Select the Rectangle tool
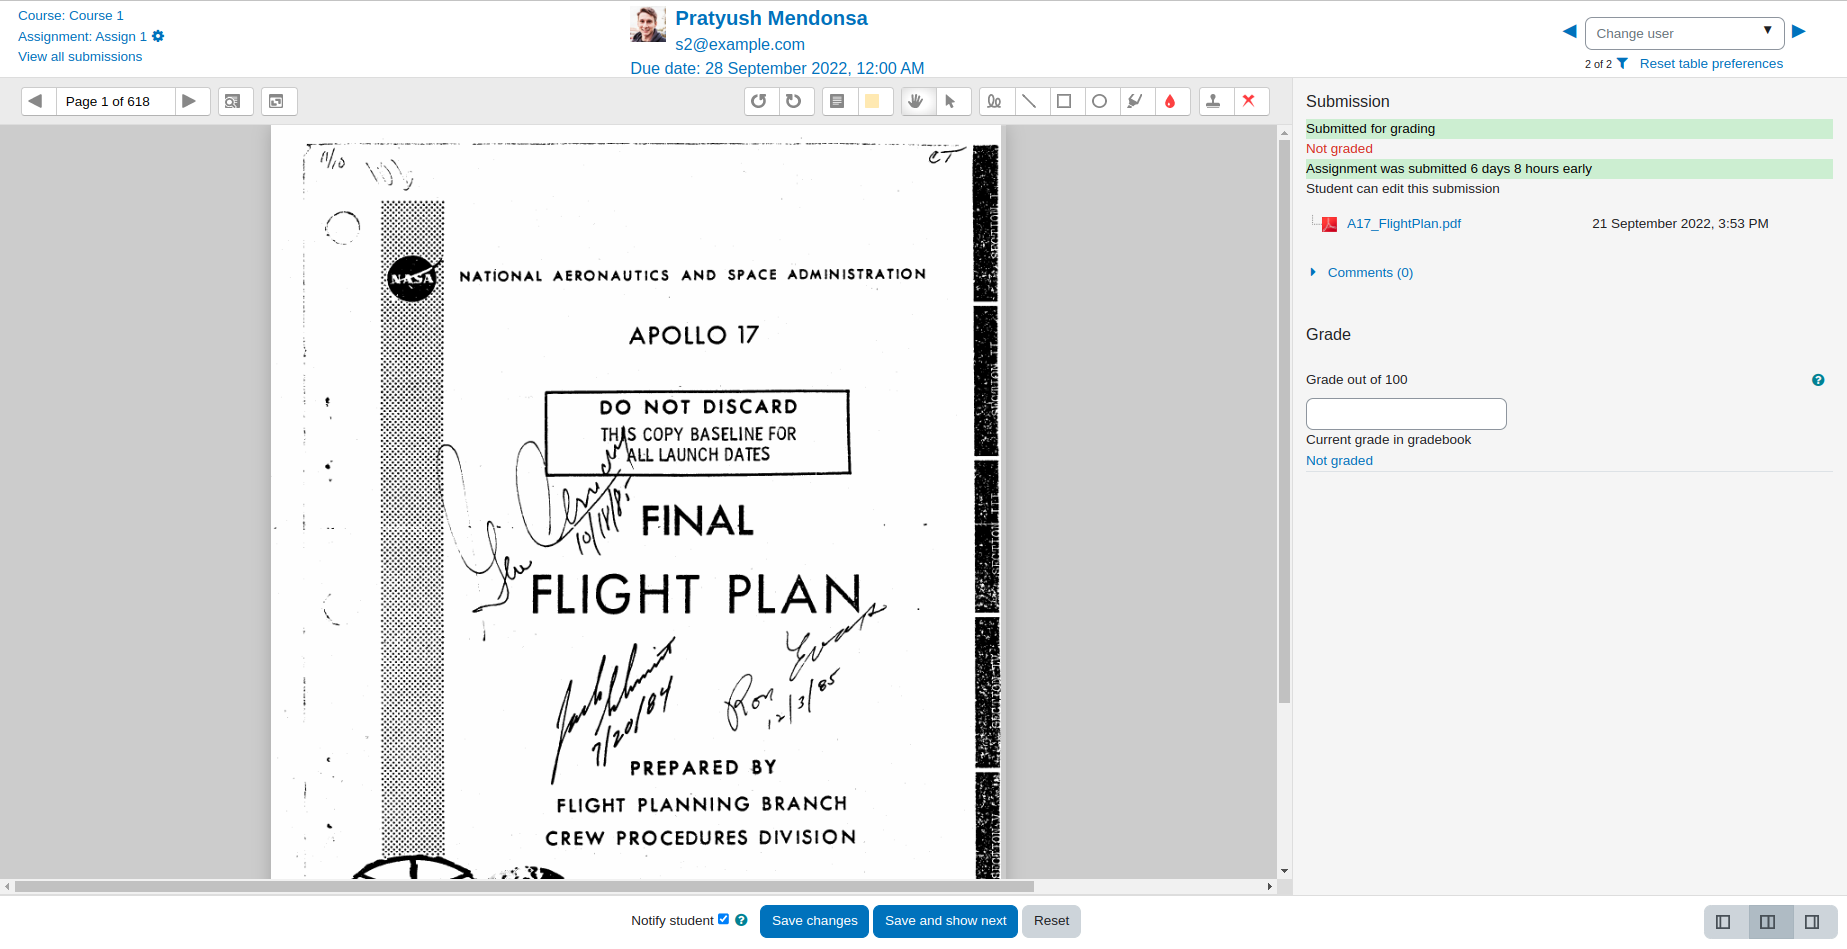The image size is (1847, 949). pyautogui.click(x=1066, y=101)
